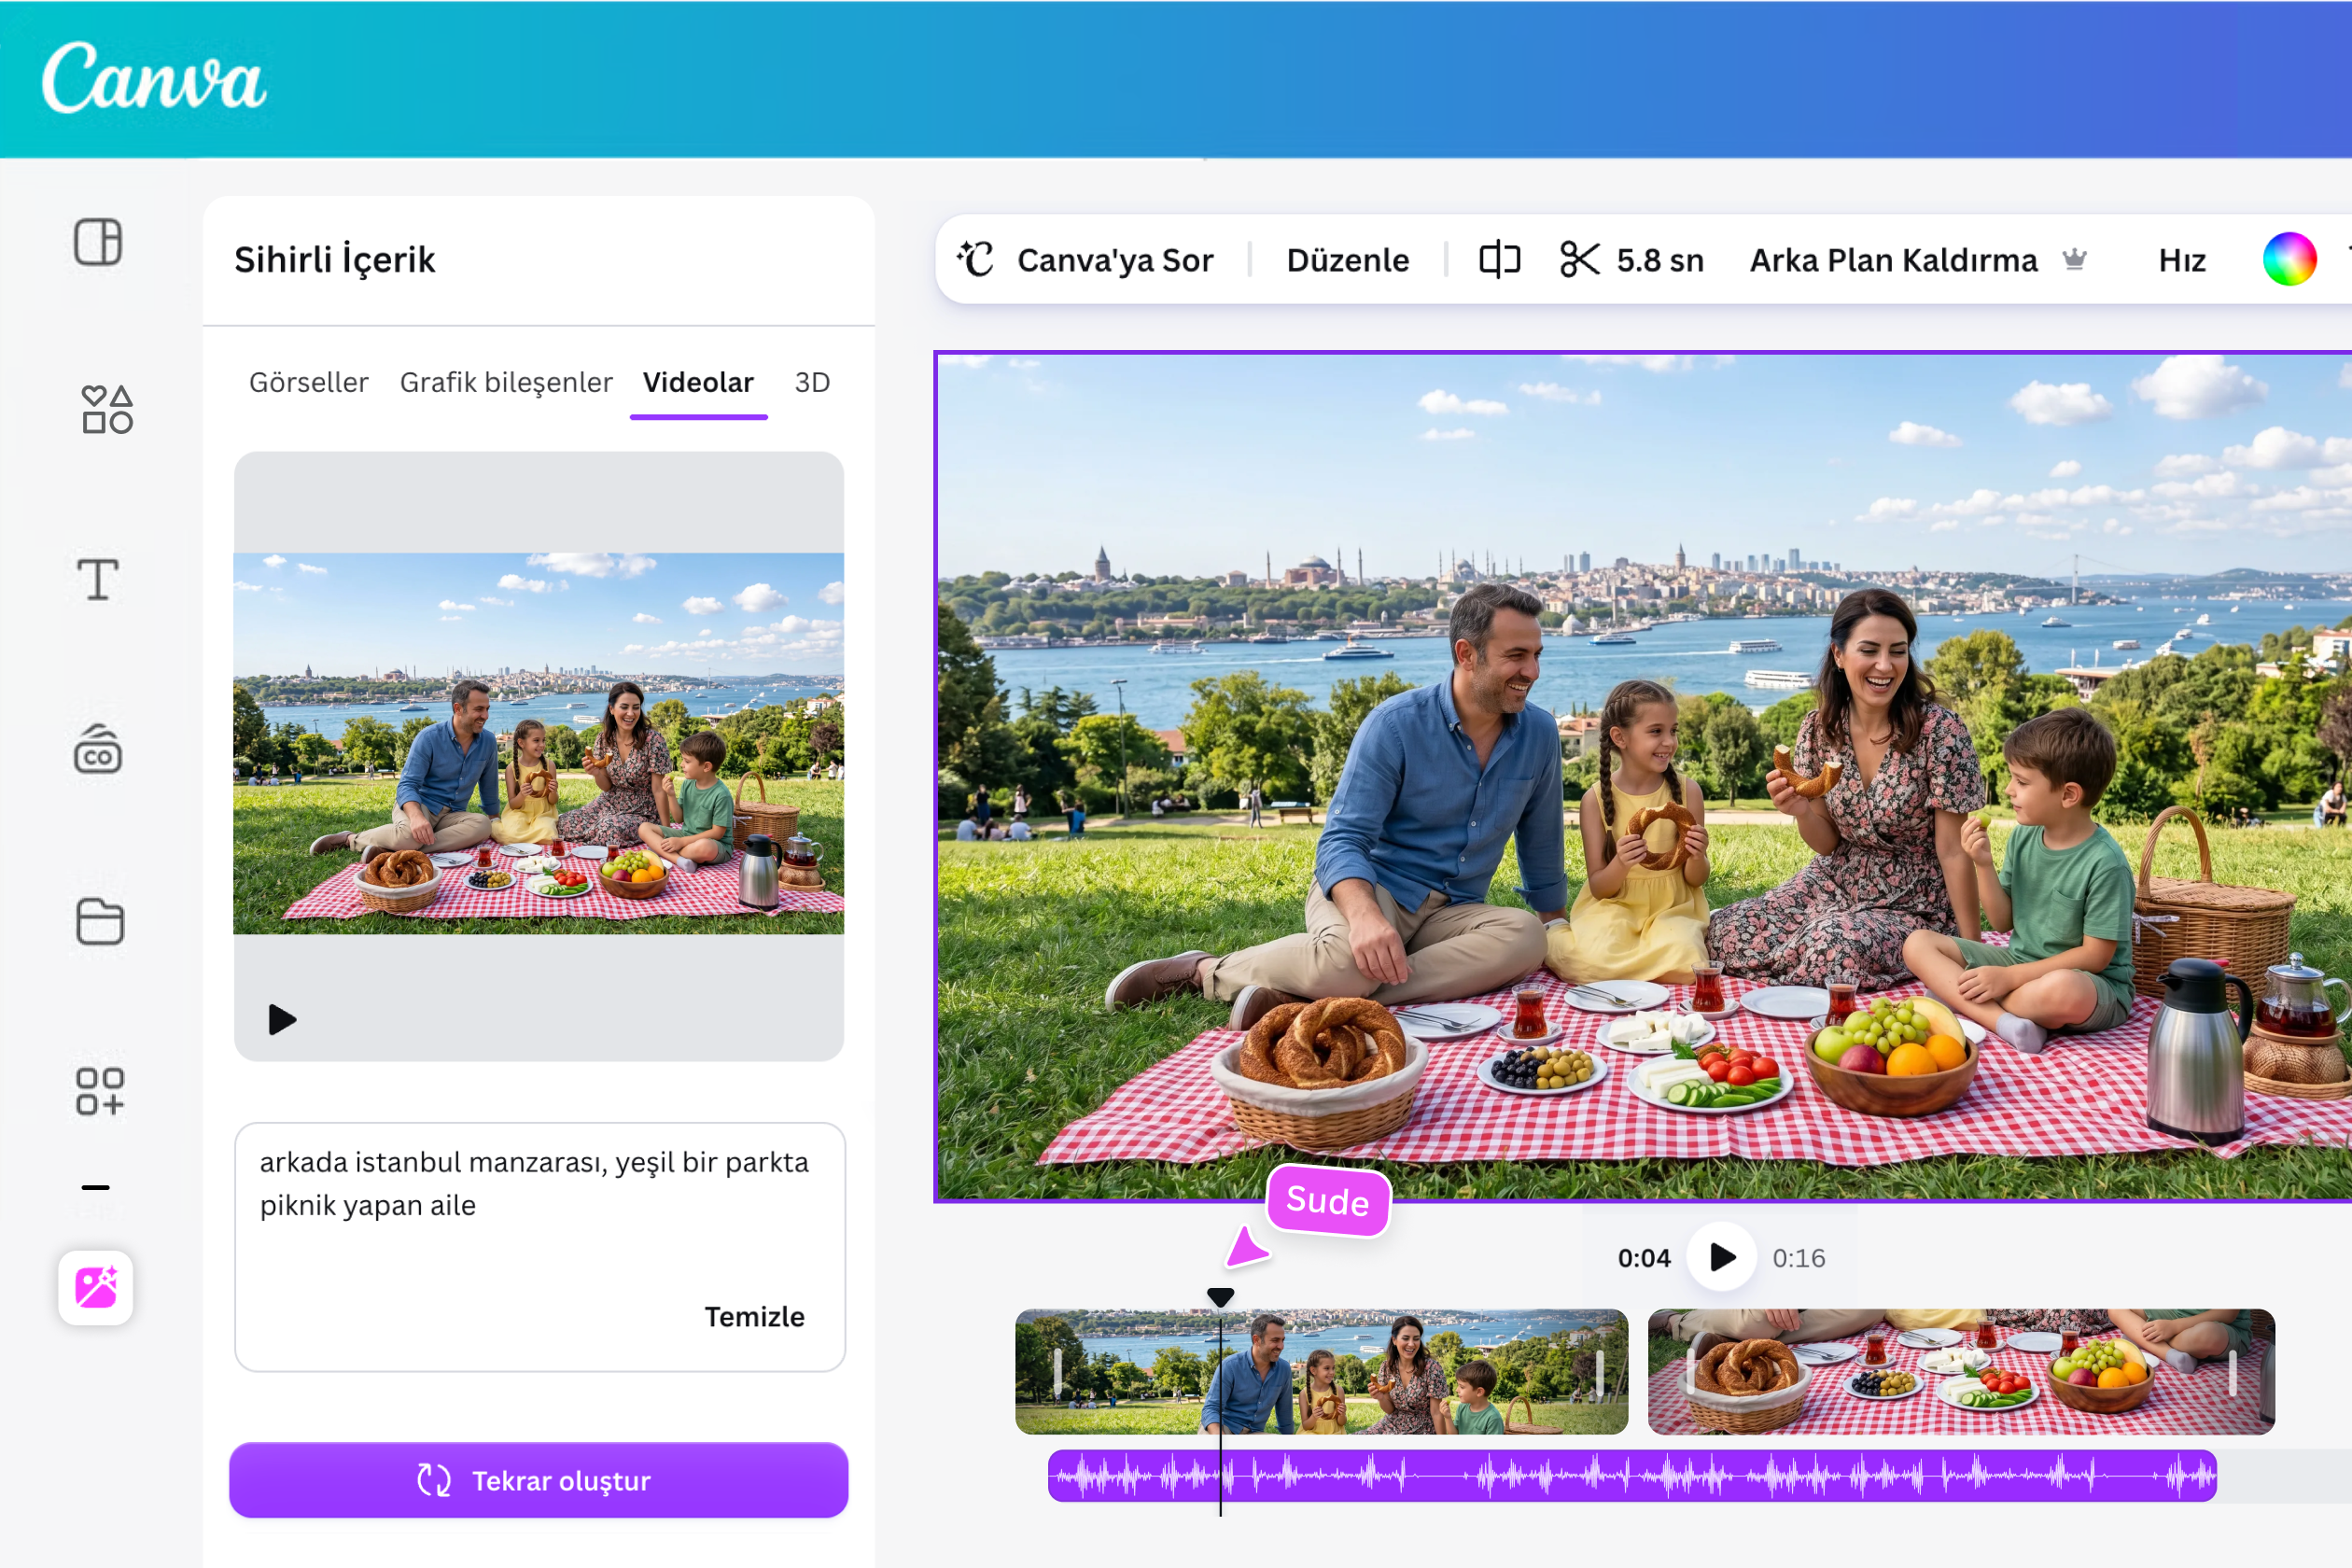Switch to the Grafik bileşenler tab
Viewport: 2352px width, 1568px height.
[506, 382]
